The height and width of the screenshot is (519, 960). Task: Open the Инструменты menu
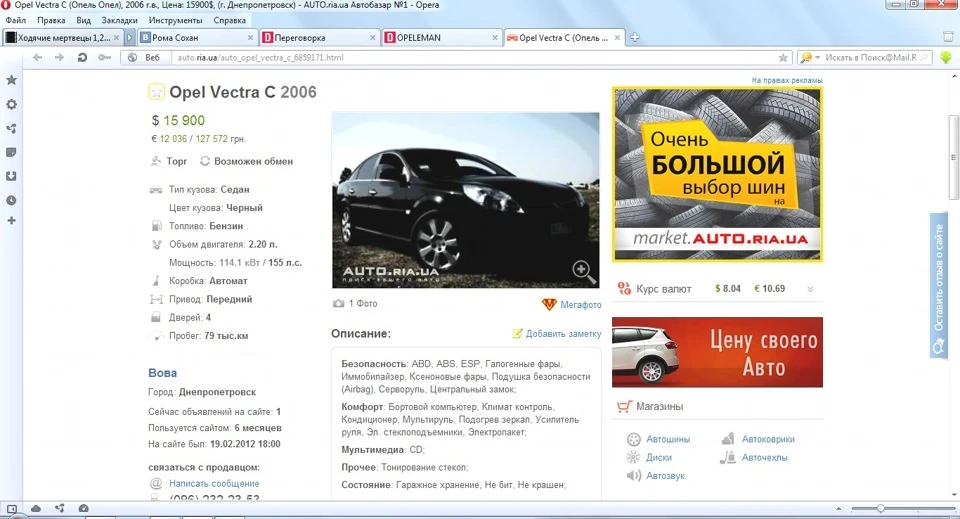(175, 20)
